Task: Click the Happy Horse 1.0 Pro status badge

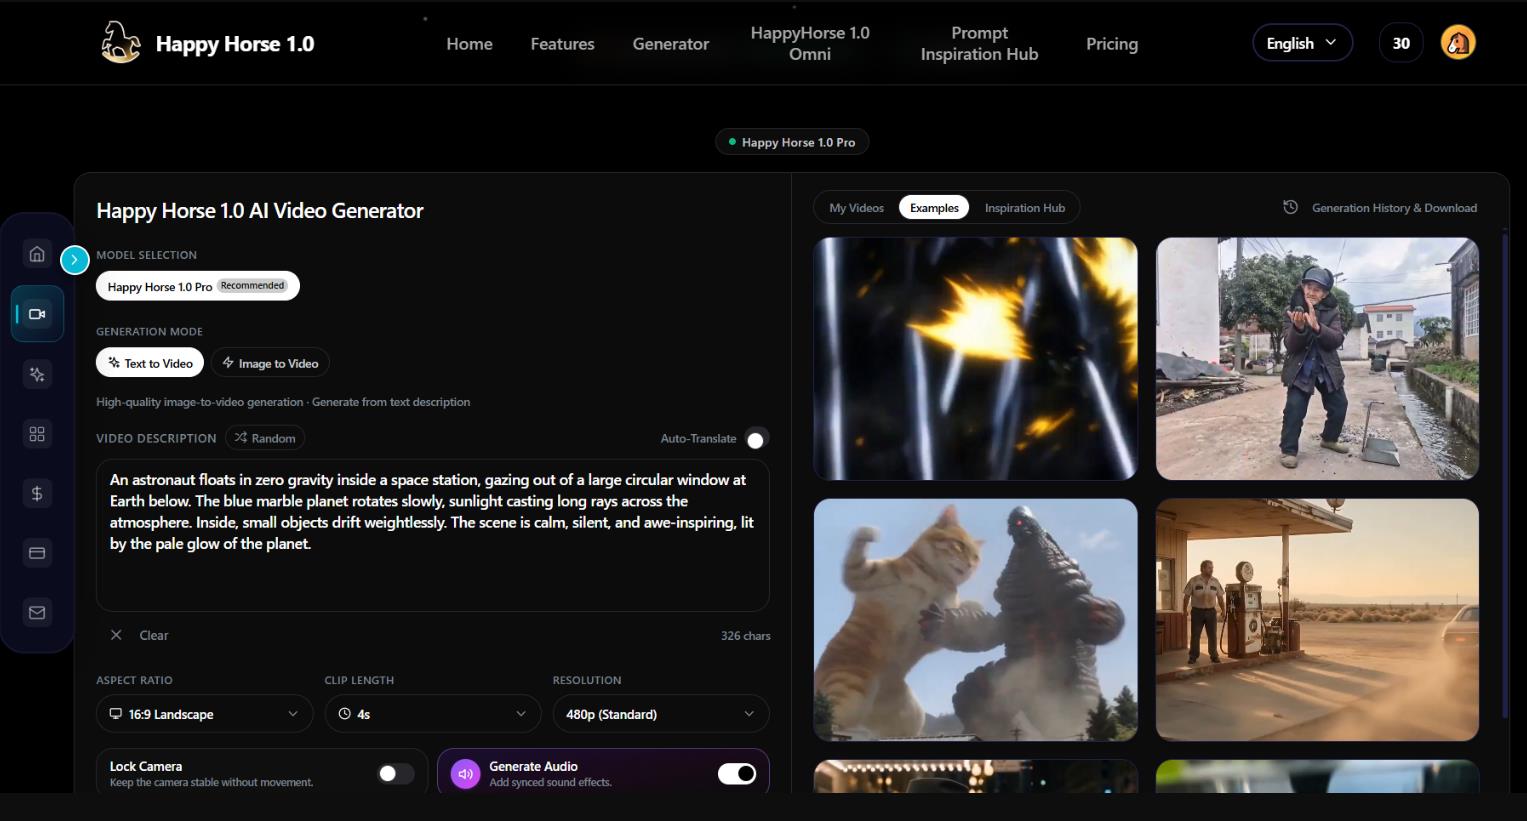Action: [792, 142]
